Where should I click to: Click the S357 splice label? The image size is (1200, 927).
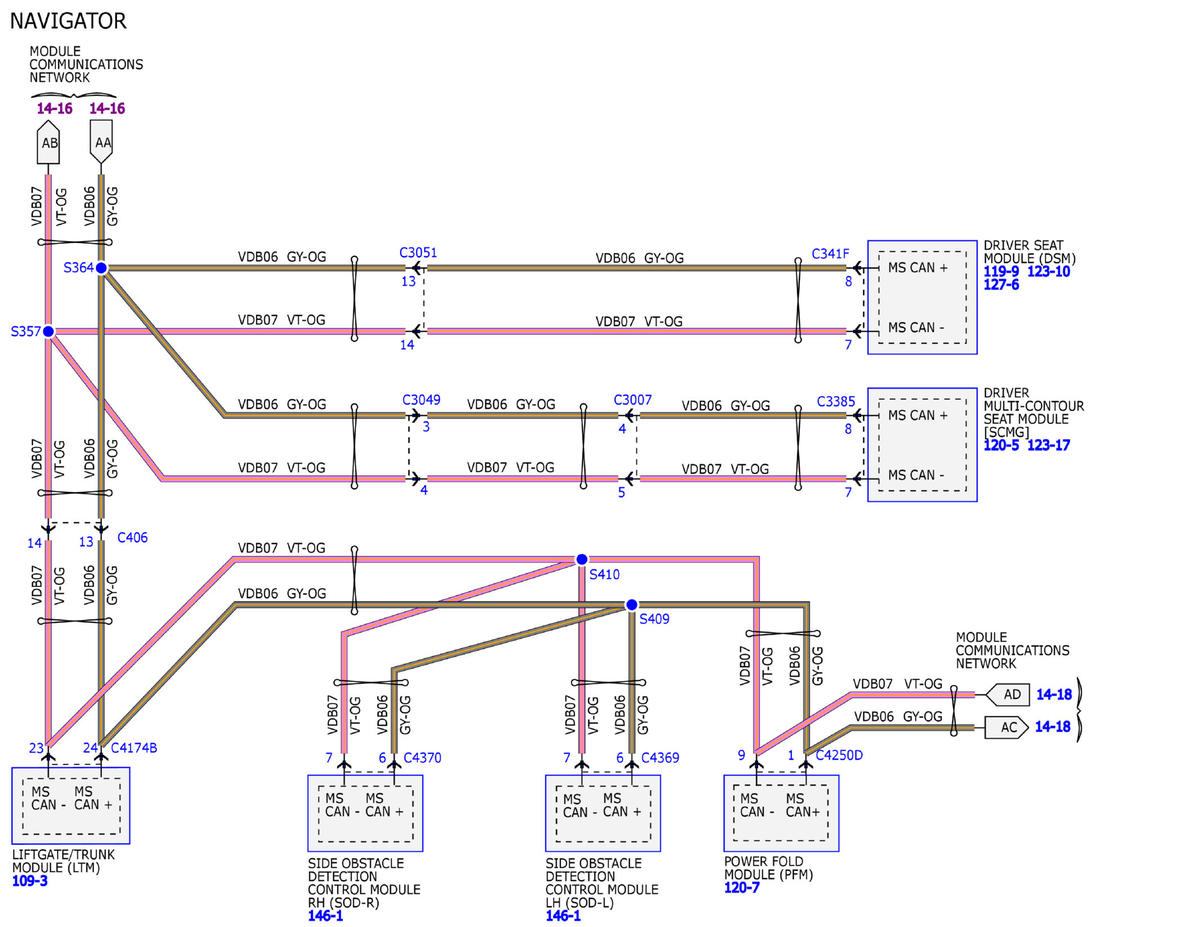click(25, 331)
